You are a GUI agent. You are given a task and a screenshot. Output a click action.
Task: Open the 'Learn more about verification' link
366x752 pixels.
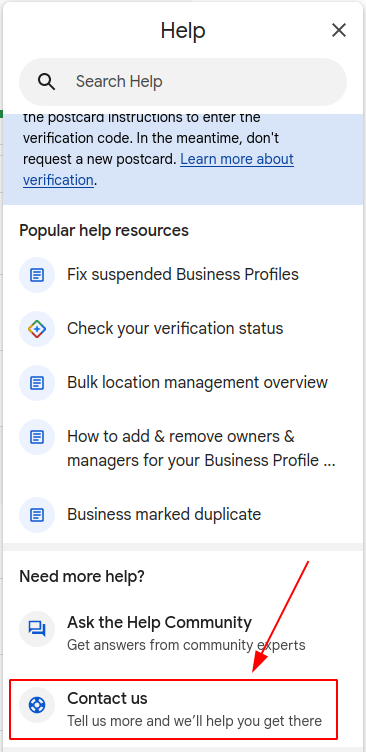click(x=158, y=169)
